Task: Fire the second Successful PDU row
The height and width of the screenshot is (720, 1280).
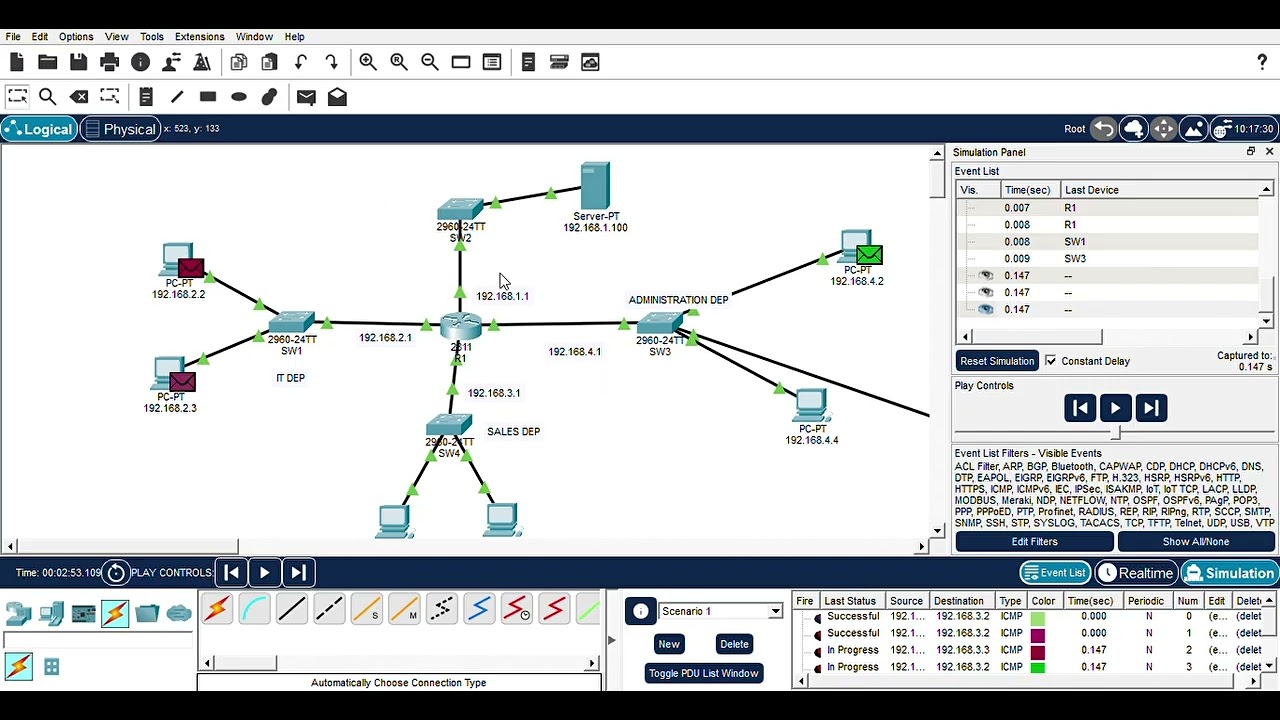Action: click(x=818, y=634)
